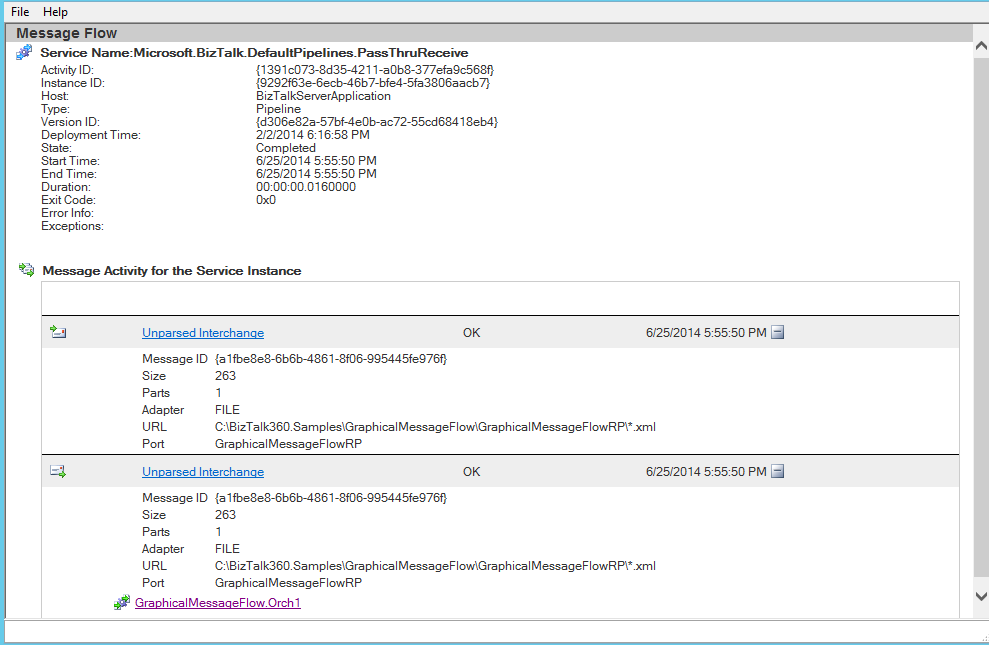Click the Activity ID GUID value
This screenshot has height=645, width=989.
375,70
